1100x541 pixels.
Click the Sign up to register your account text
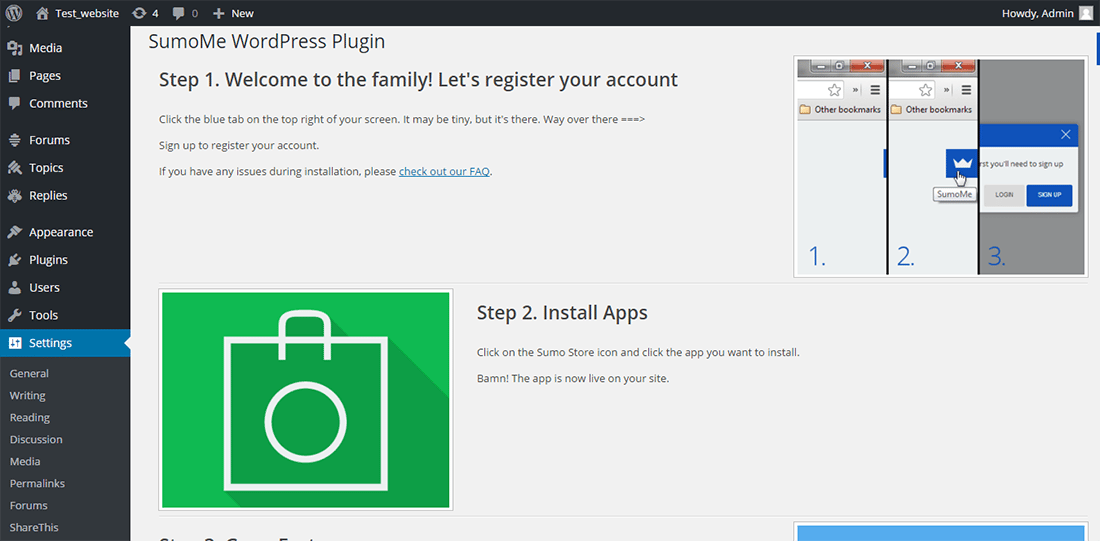pyautogui.click(x=239, y=146)
